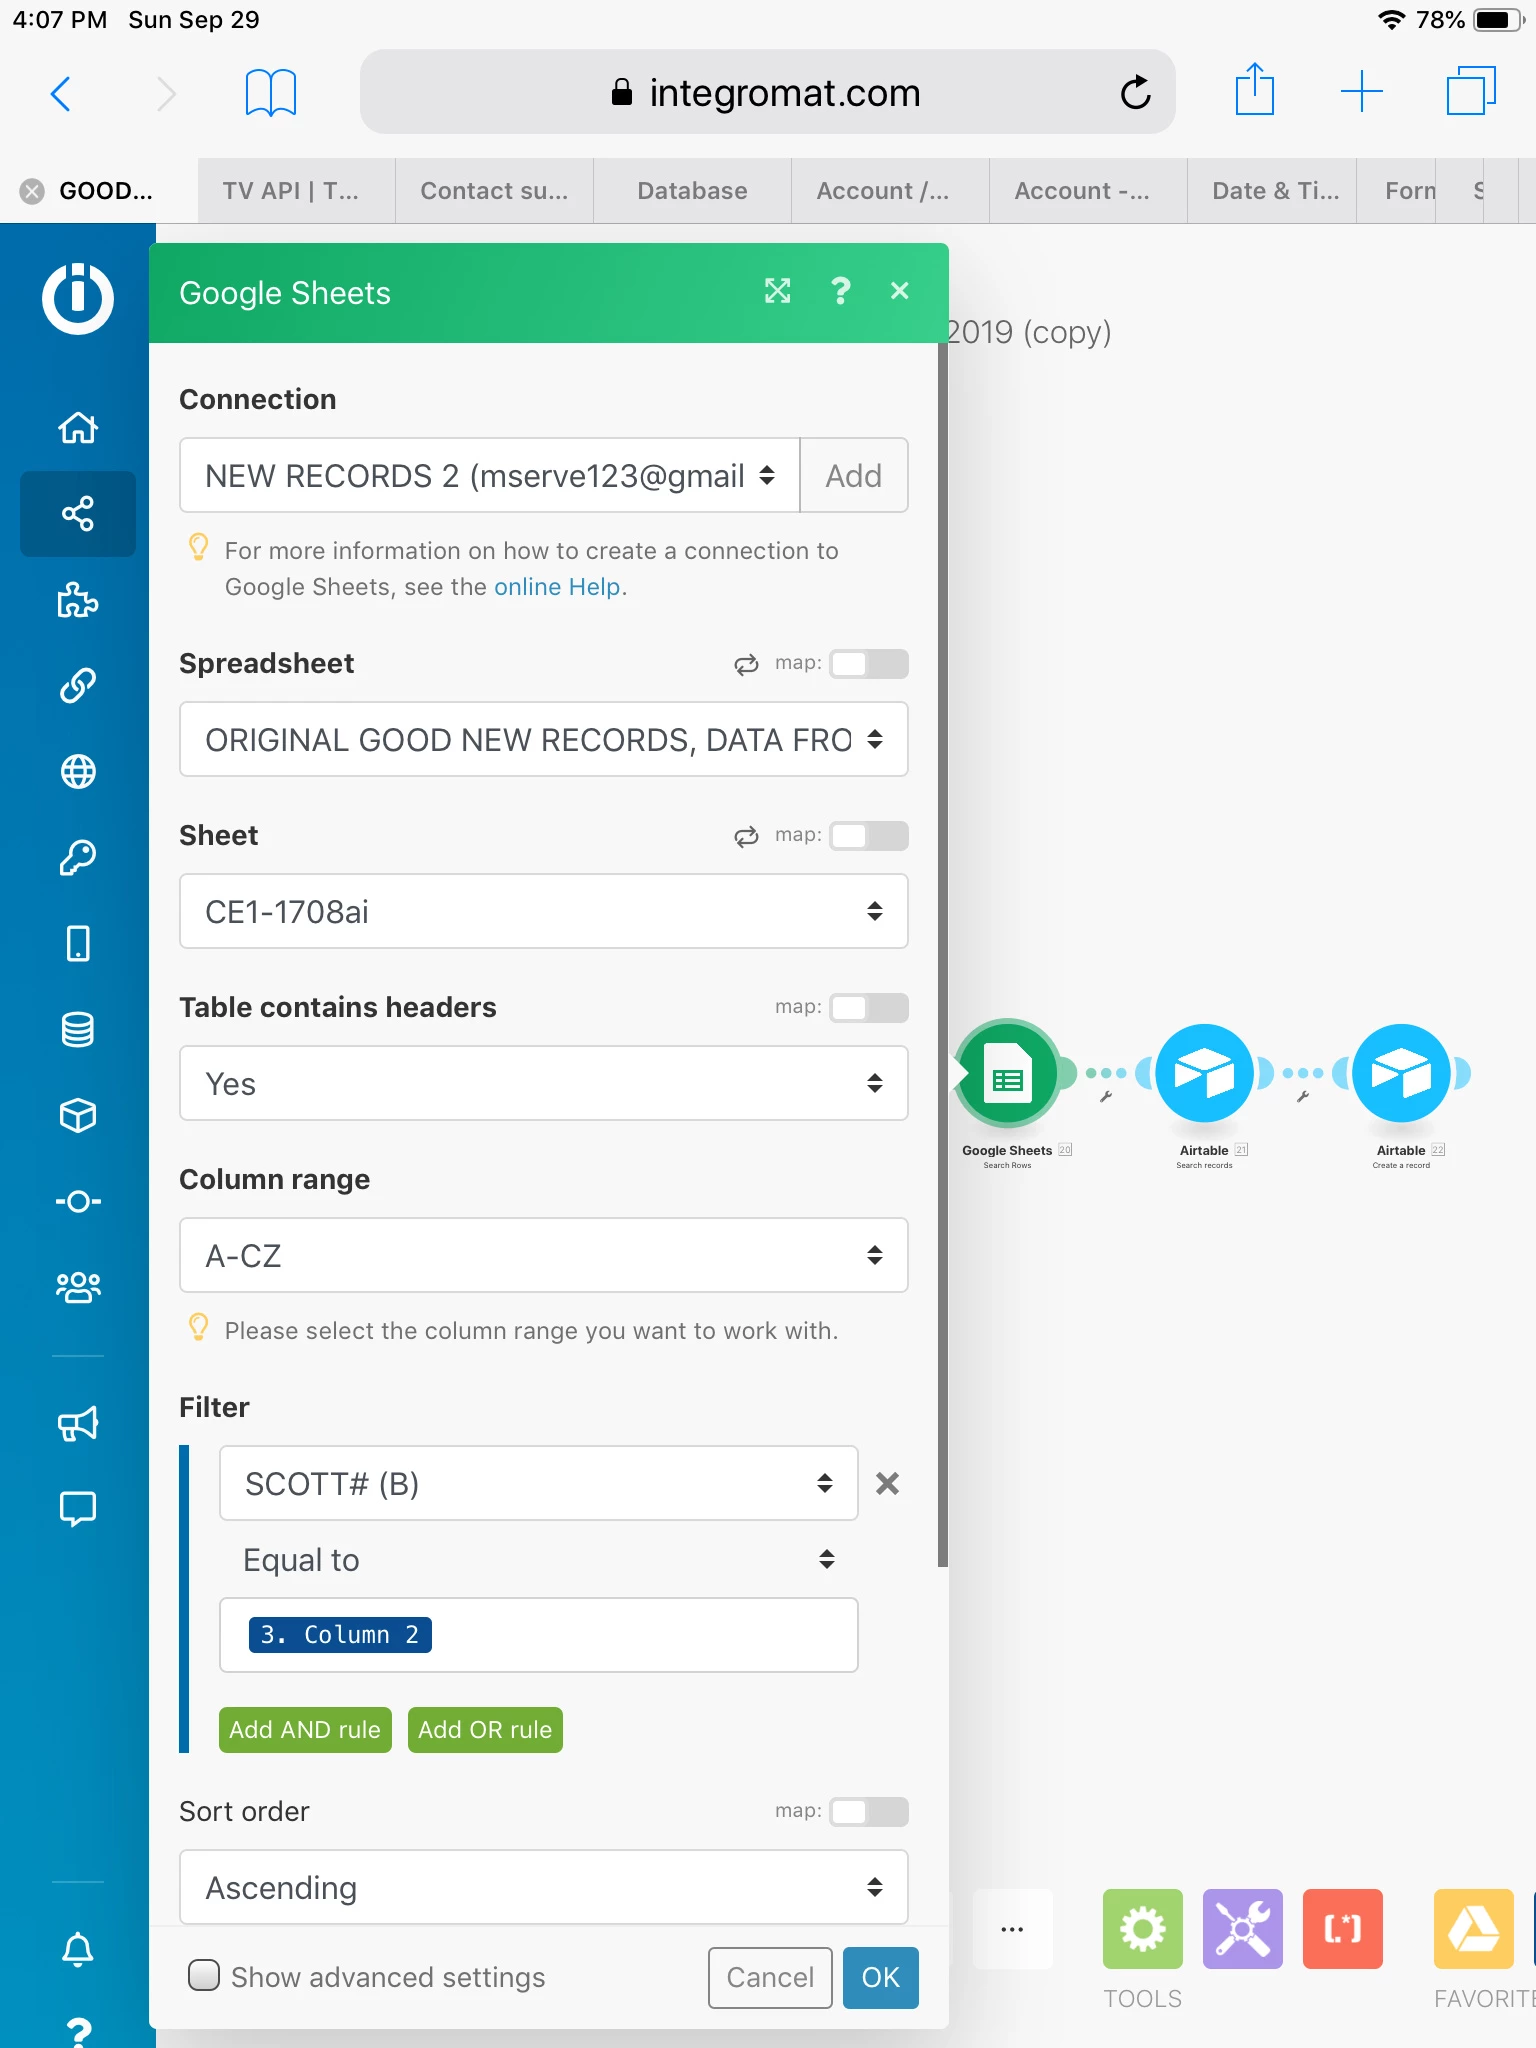
Task: Switch to Database browser tab
Action: (x=692, y=191)
